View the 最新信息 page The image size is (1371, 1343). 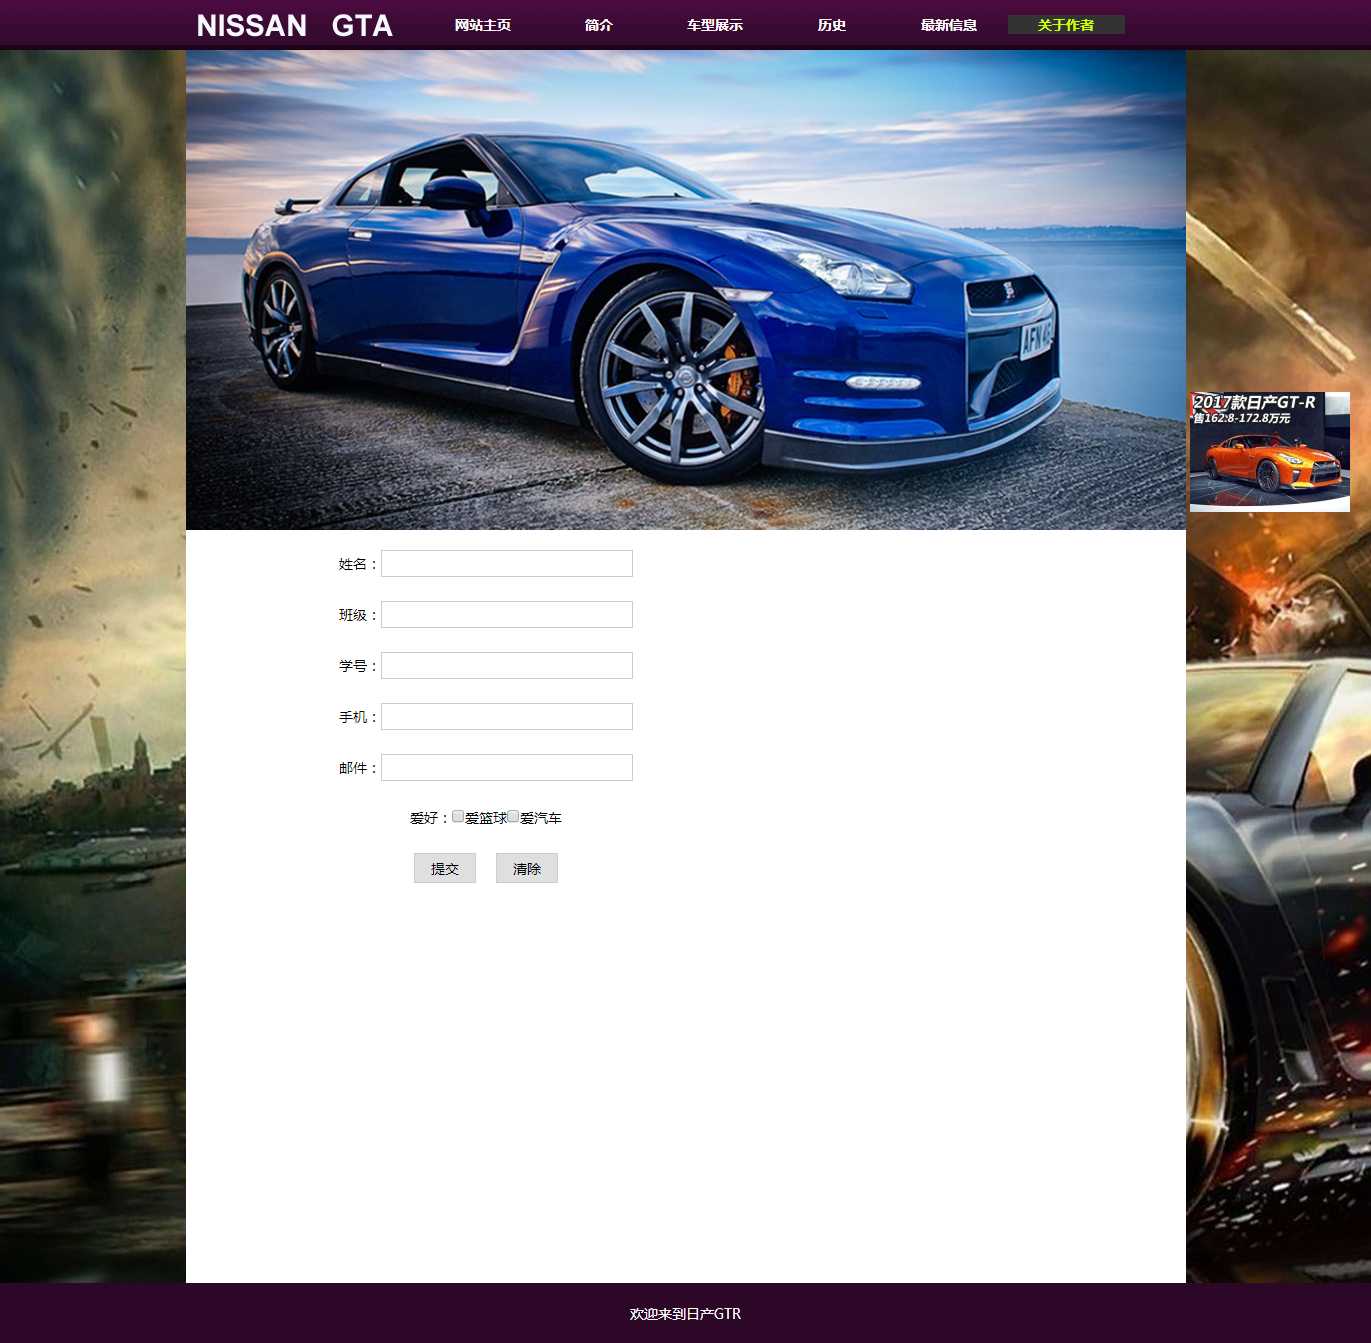pos(949,25)
